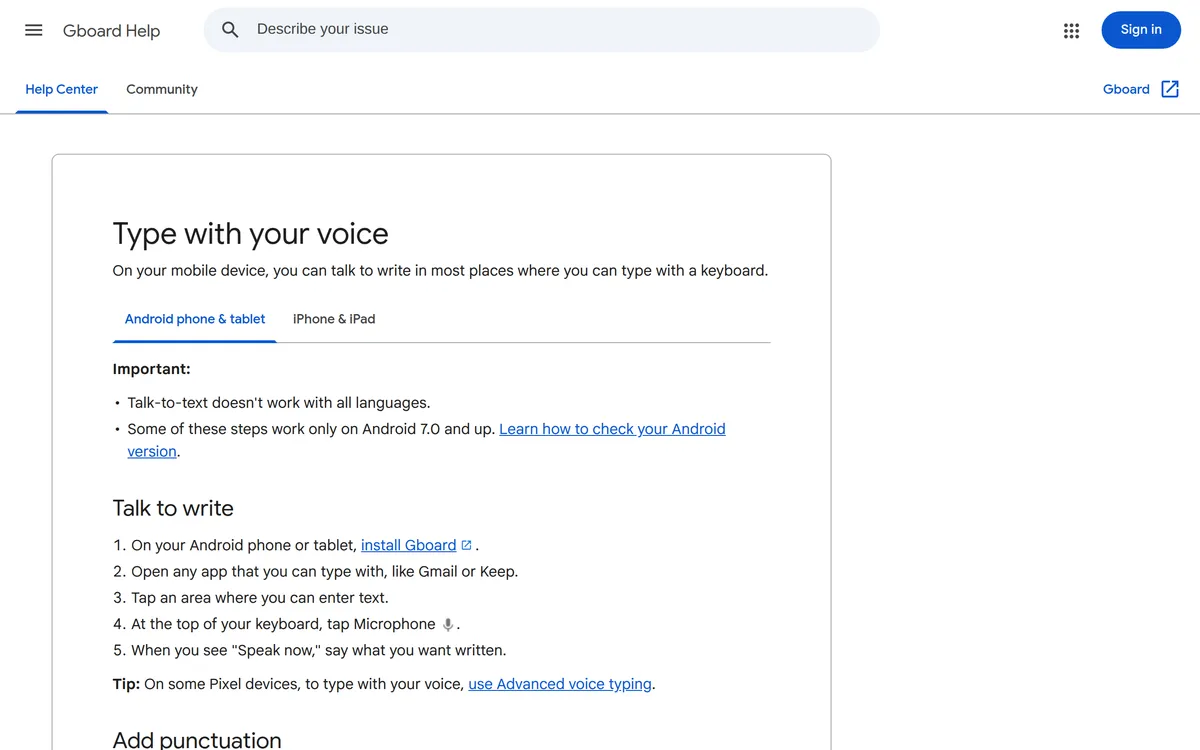Click the Add punctuation heading
This screenshot has width=1200, height=750.
(197, 740)
